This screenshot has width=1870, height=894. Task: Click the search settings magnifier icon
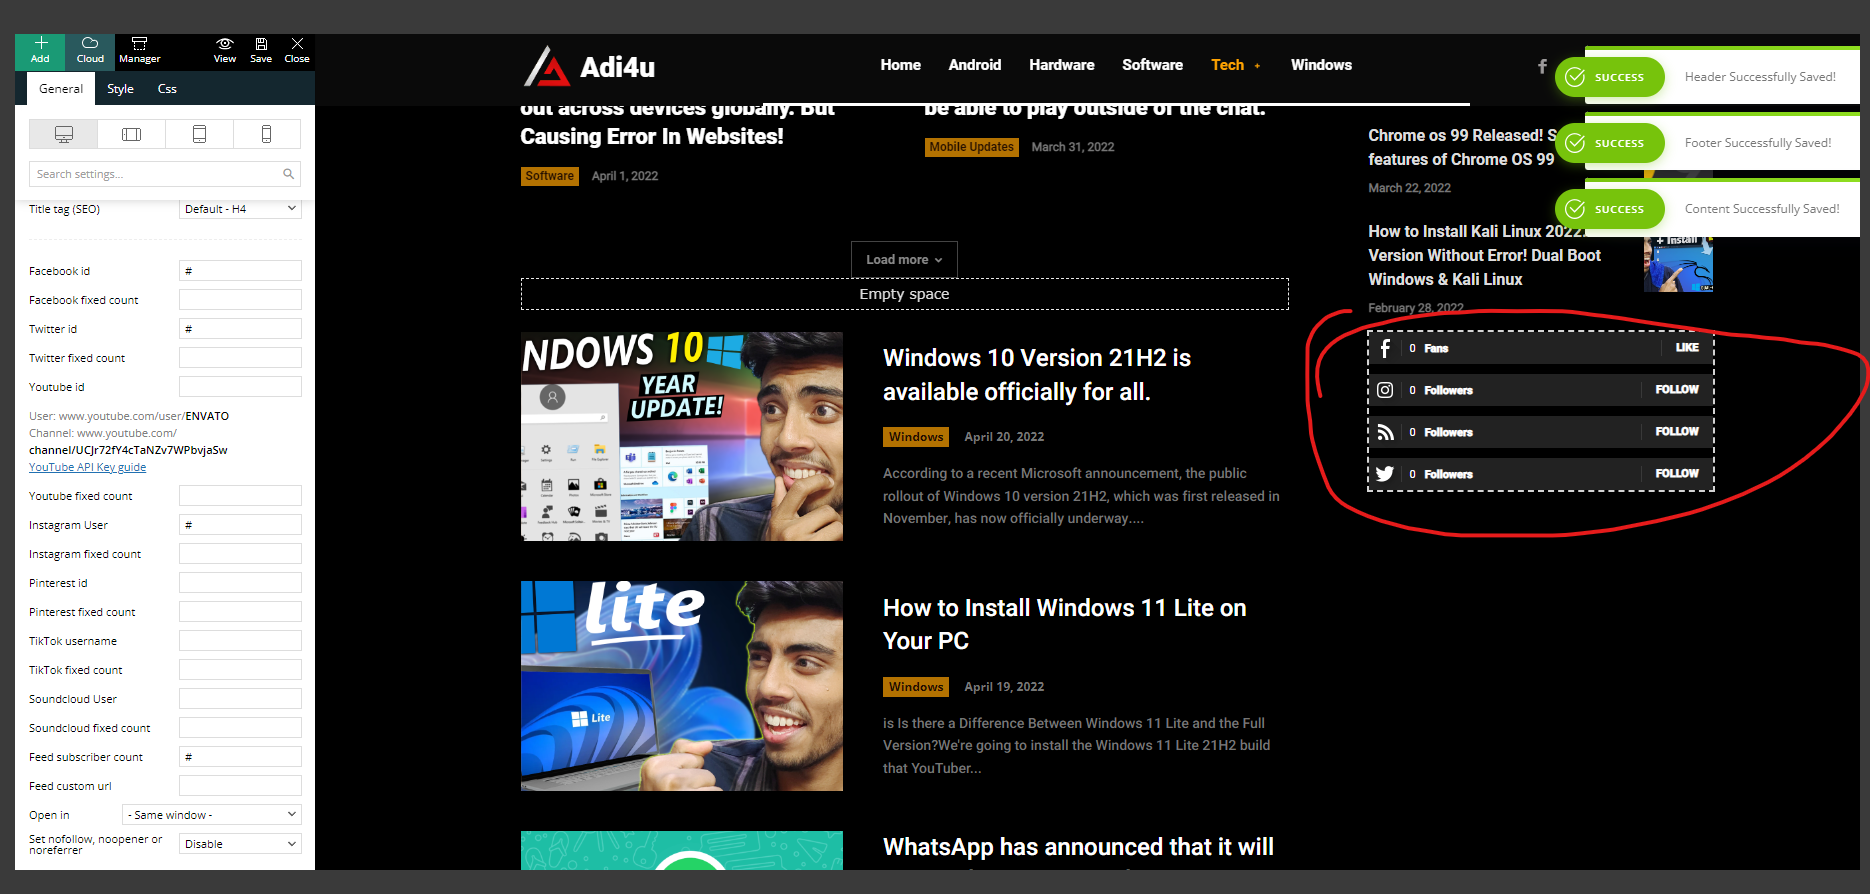click(288, 174)
